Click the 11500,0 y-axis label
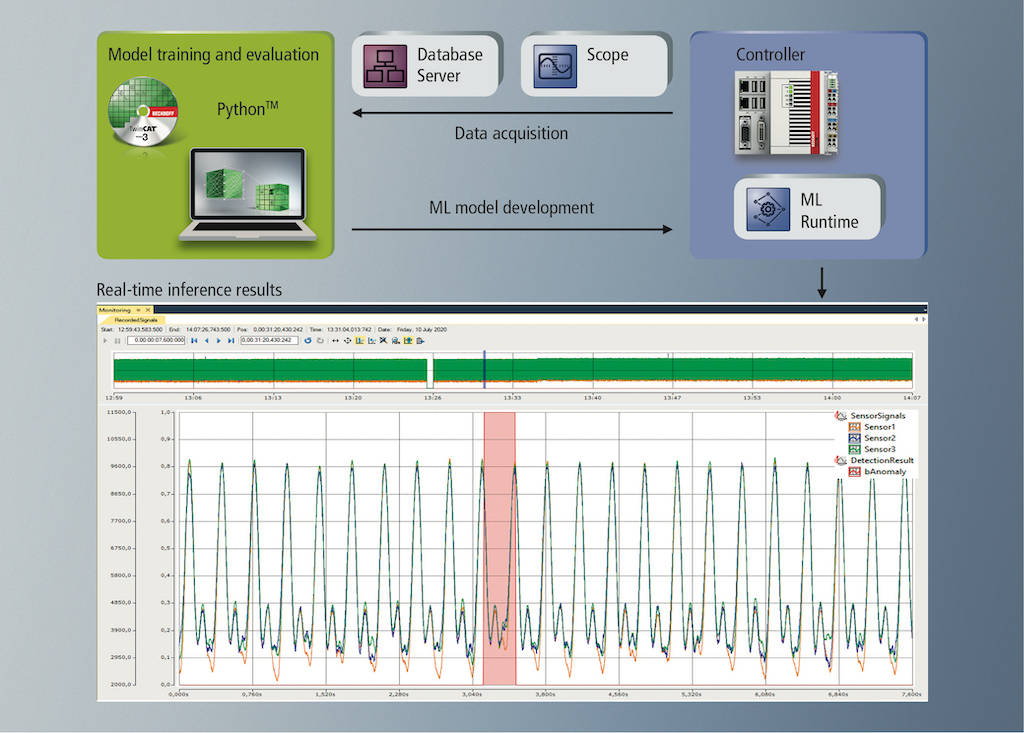The image size is (1024, 733). pyautogui.click(x=119, y=412)
